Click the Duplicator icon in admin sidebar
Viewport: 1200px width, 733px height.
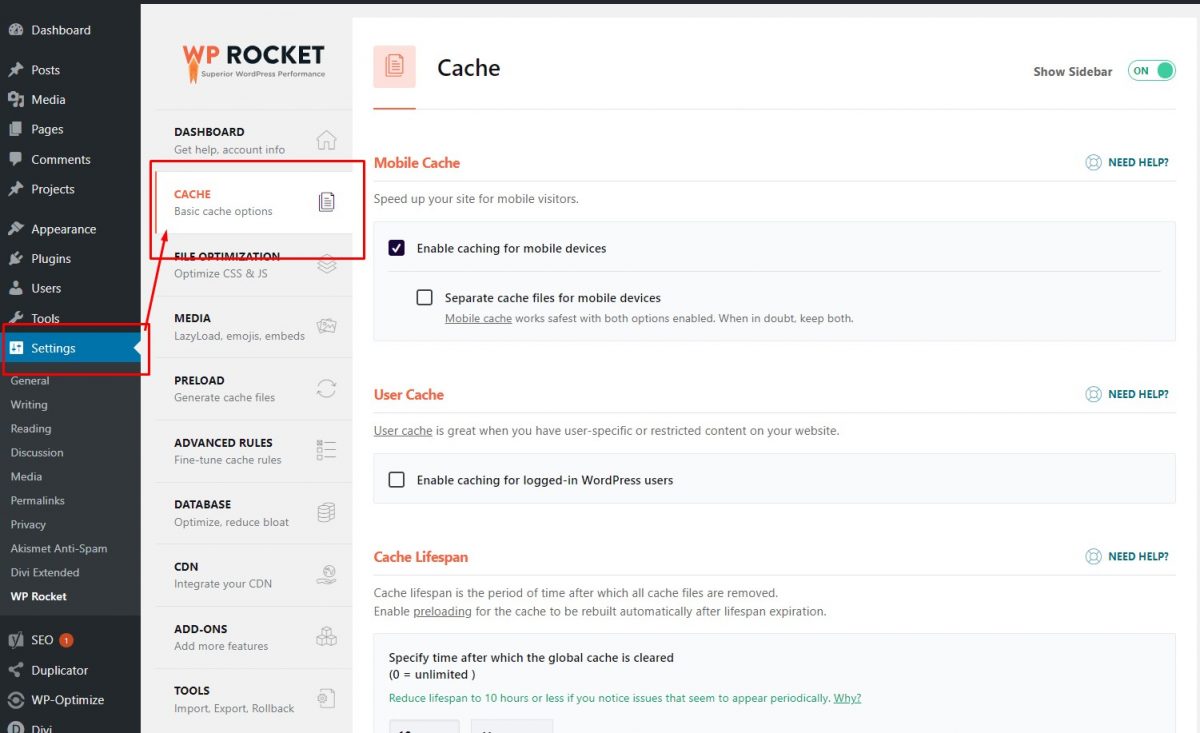pyautogui.click(x=16, y=670)
